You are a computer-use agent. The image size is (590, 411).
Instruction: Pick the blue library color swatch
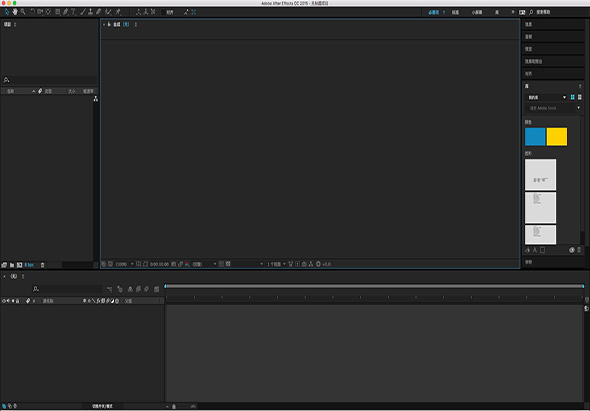(535, 137)
